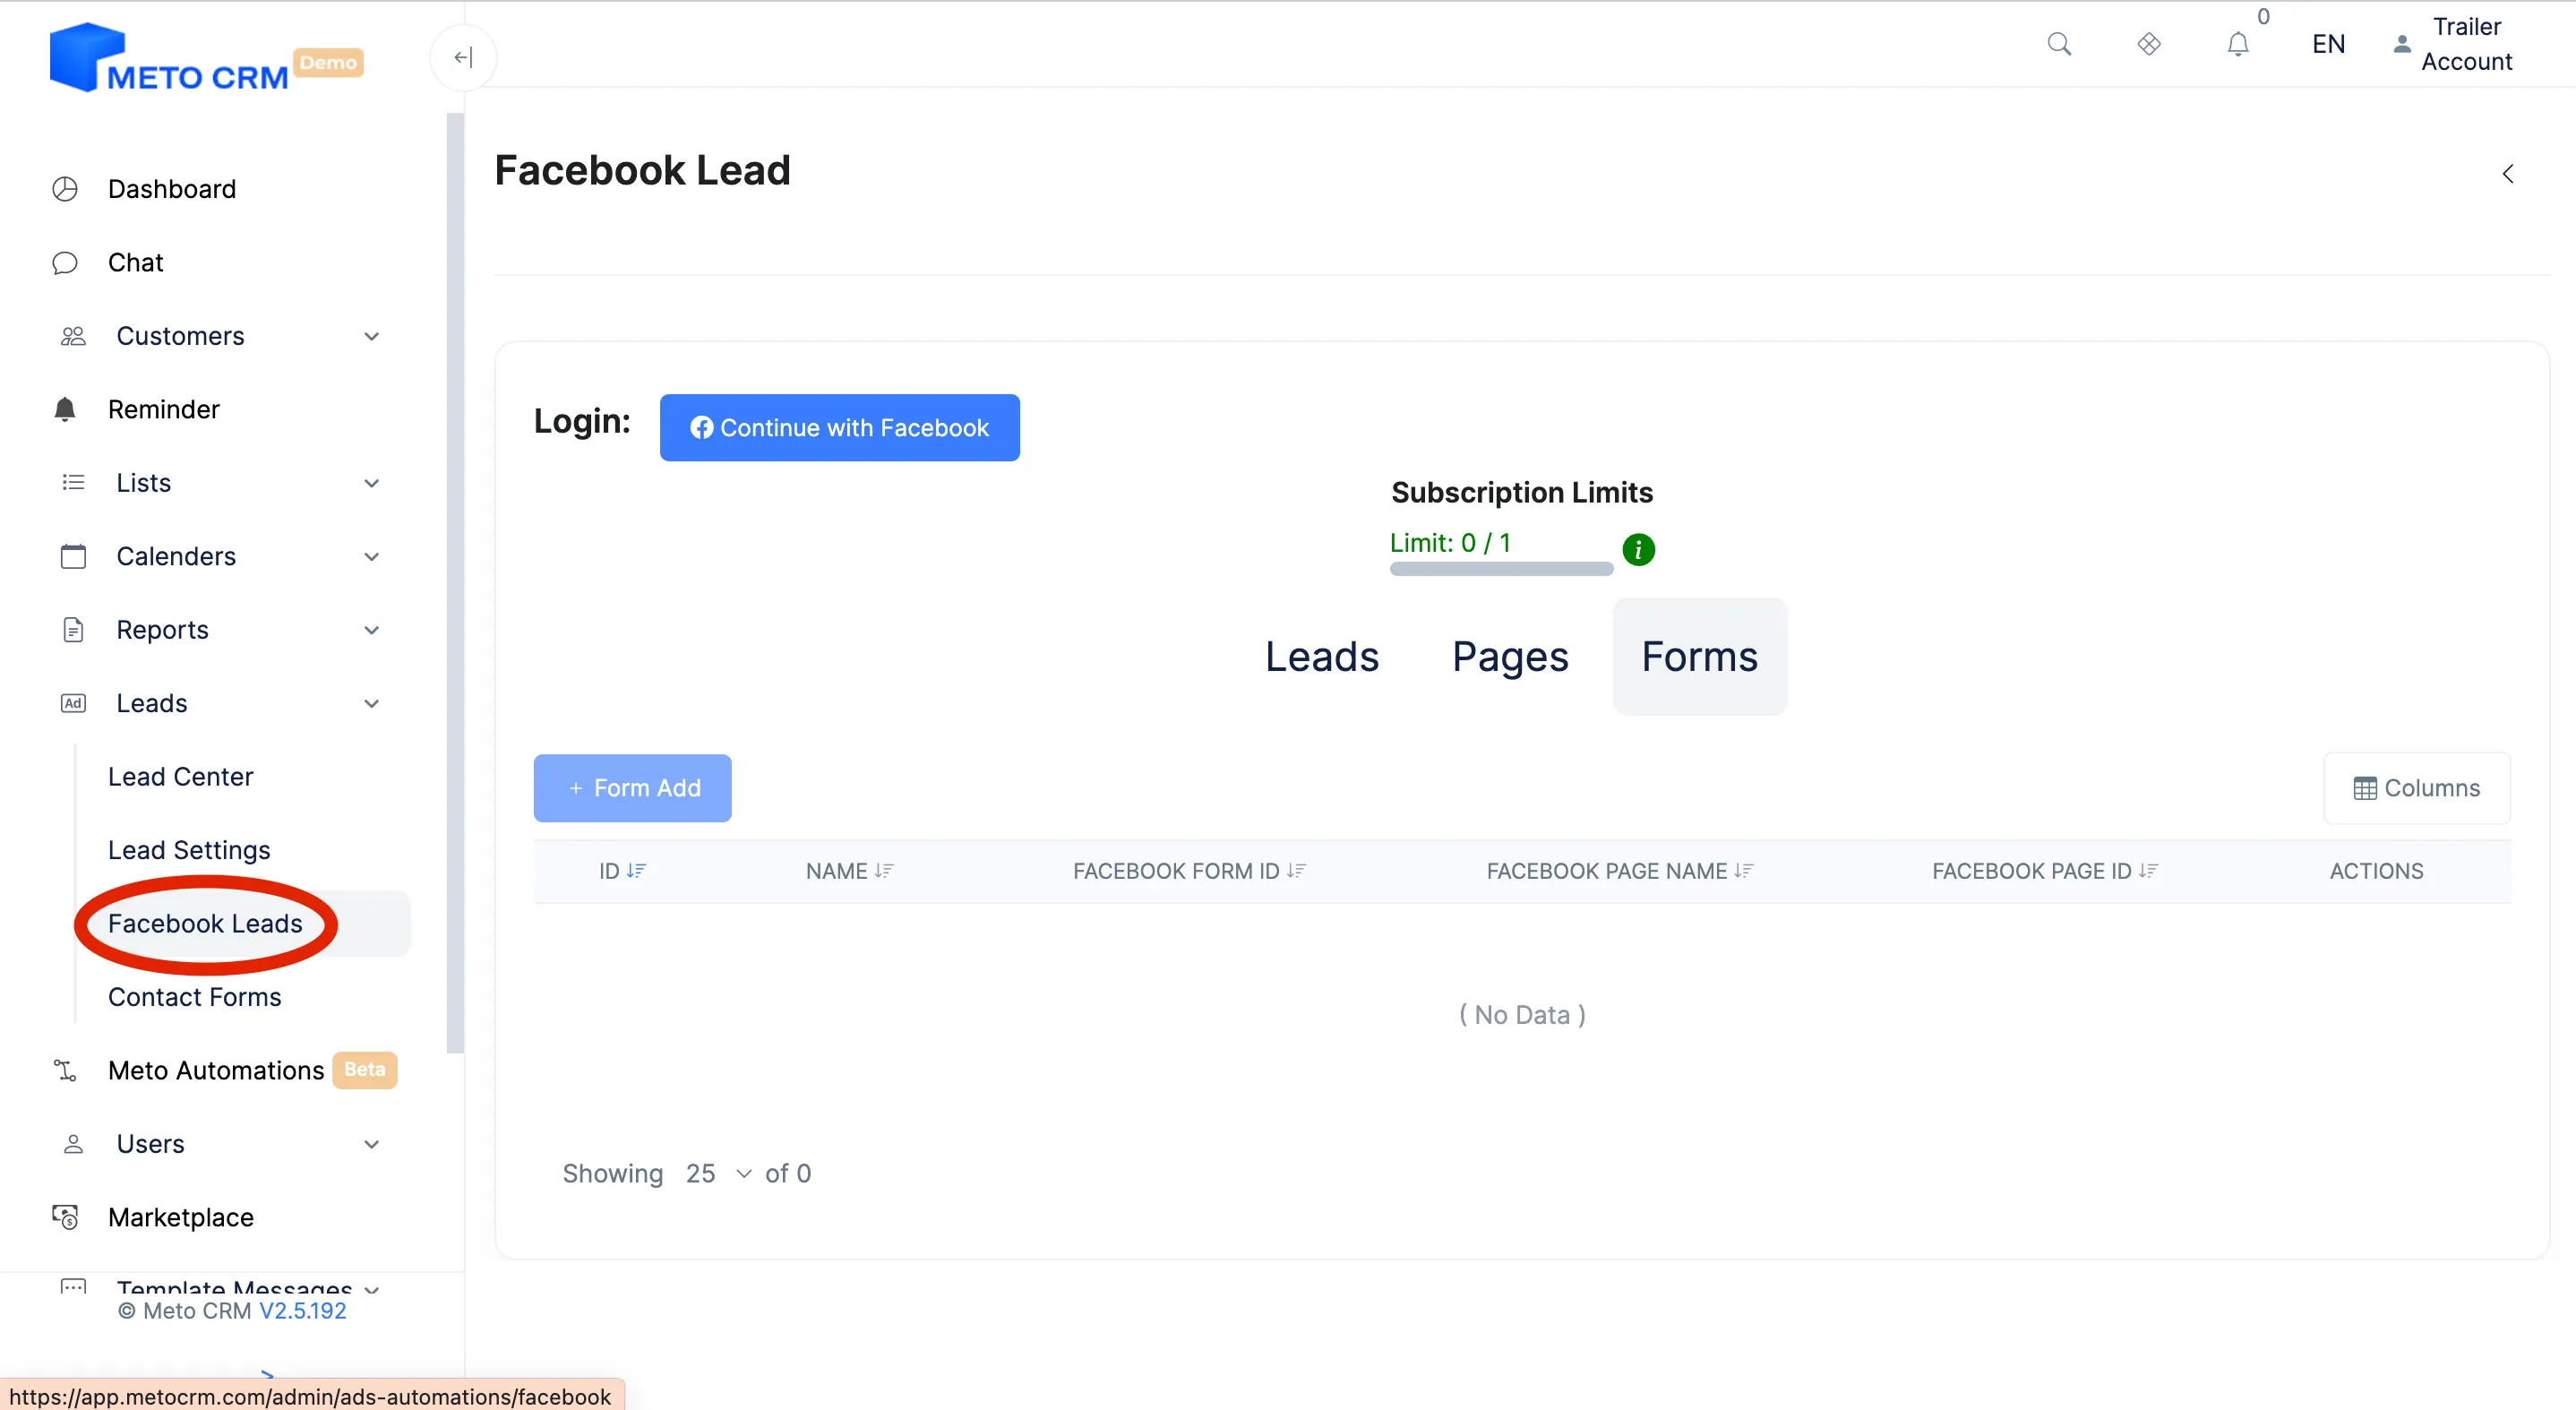This screenshot has height=1410, width=2576.
Task: Sort by FACEBOOK PAGE ID column
Action: point(2045,871)
